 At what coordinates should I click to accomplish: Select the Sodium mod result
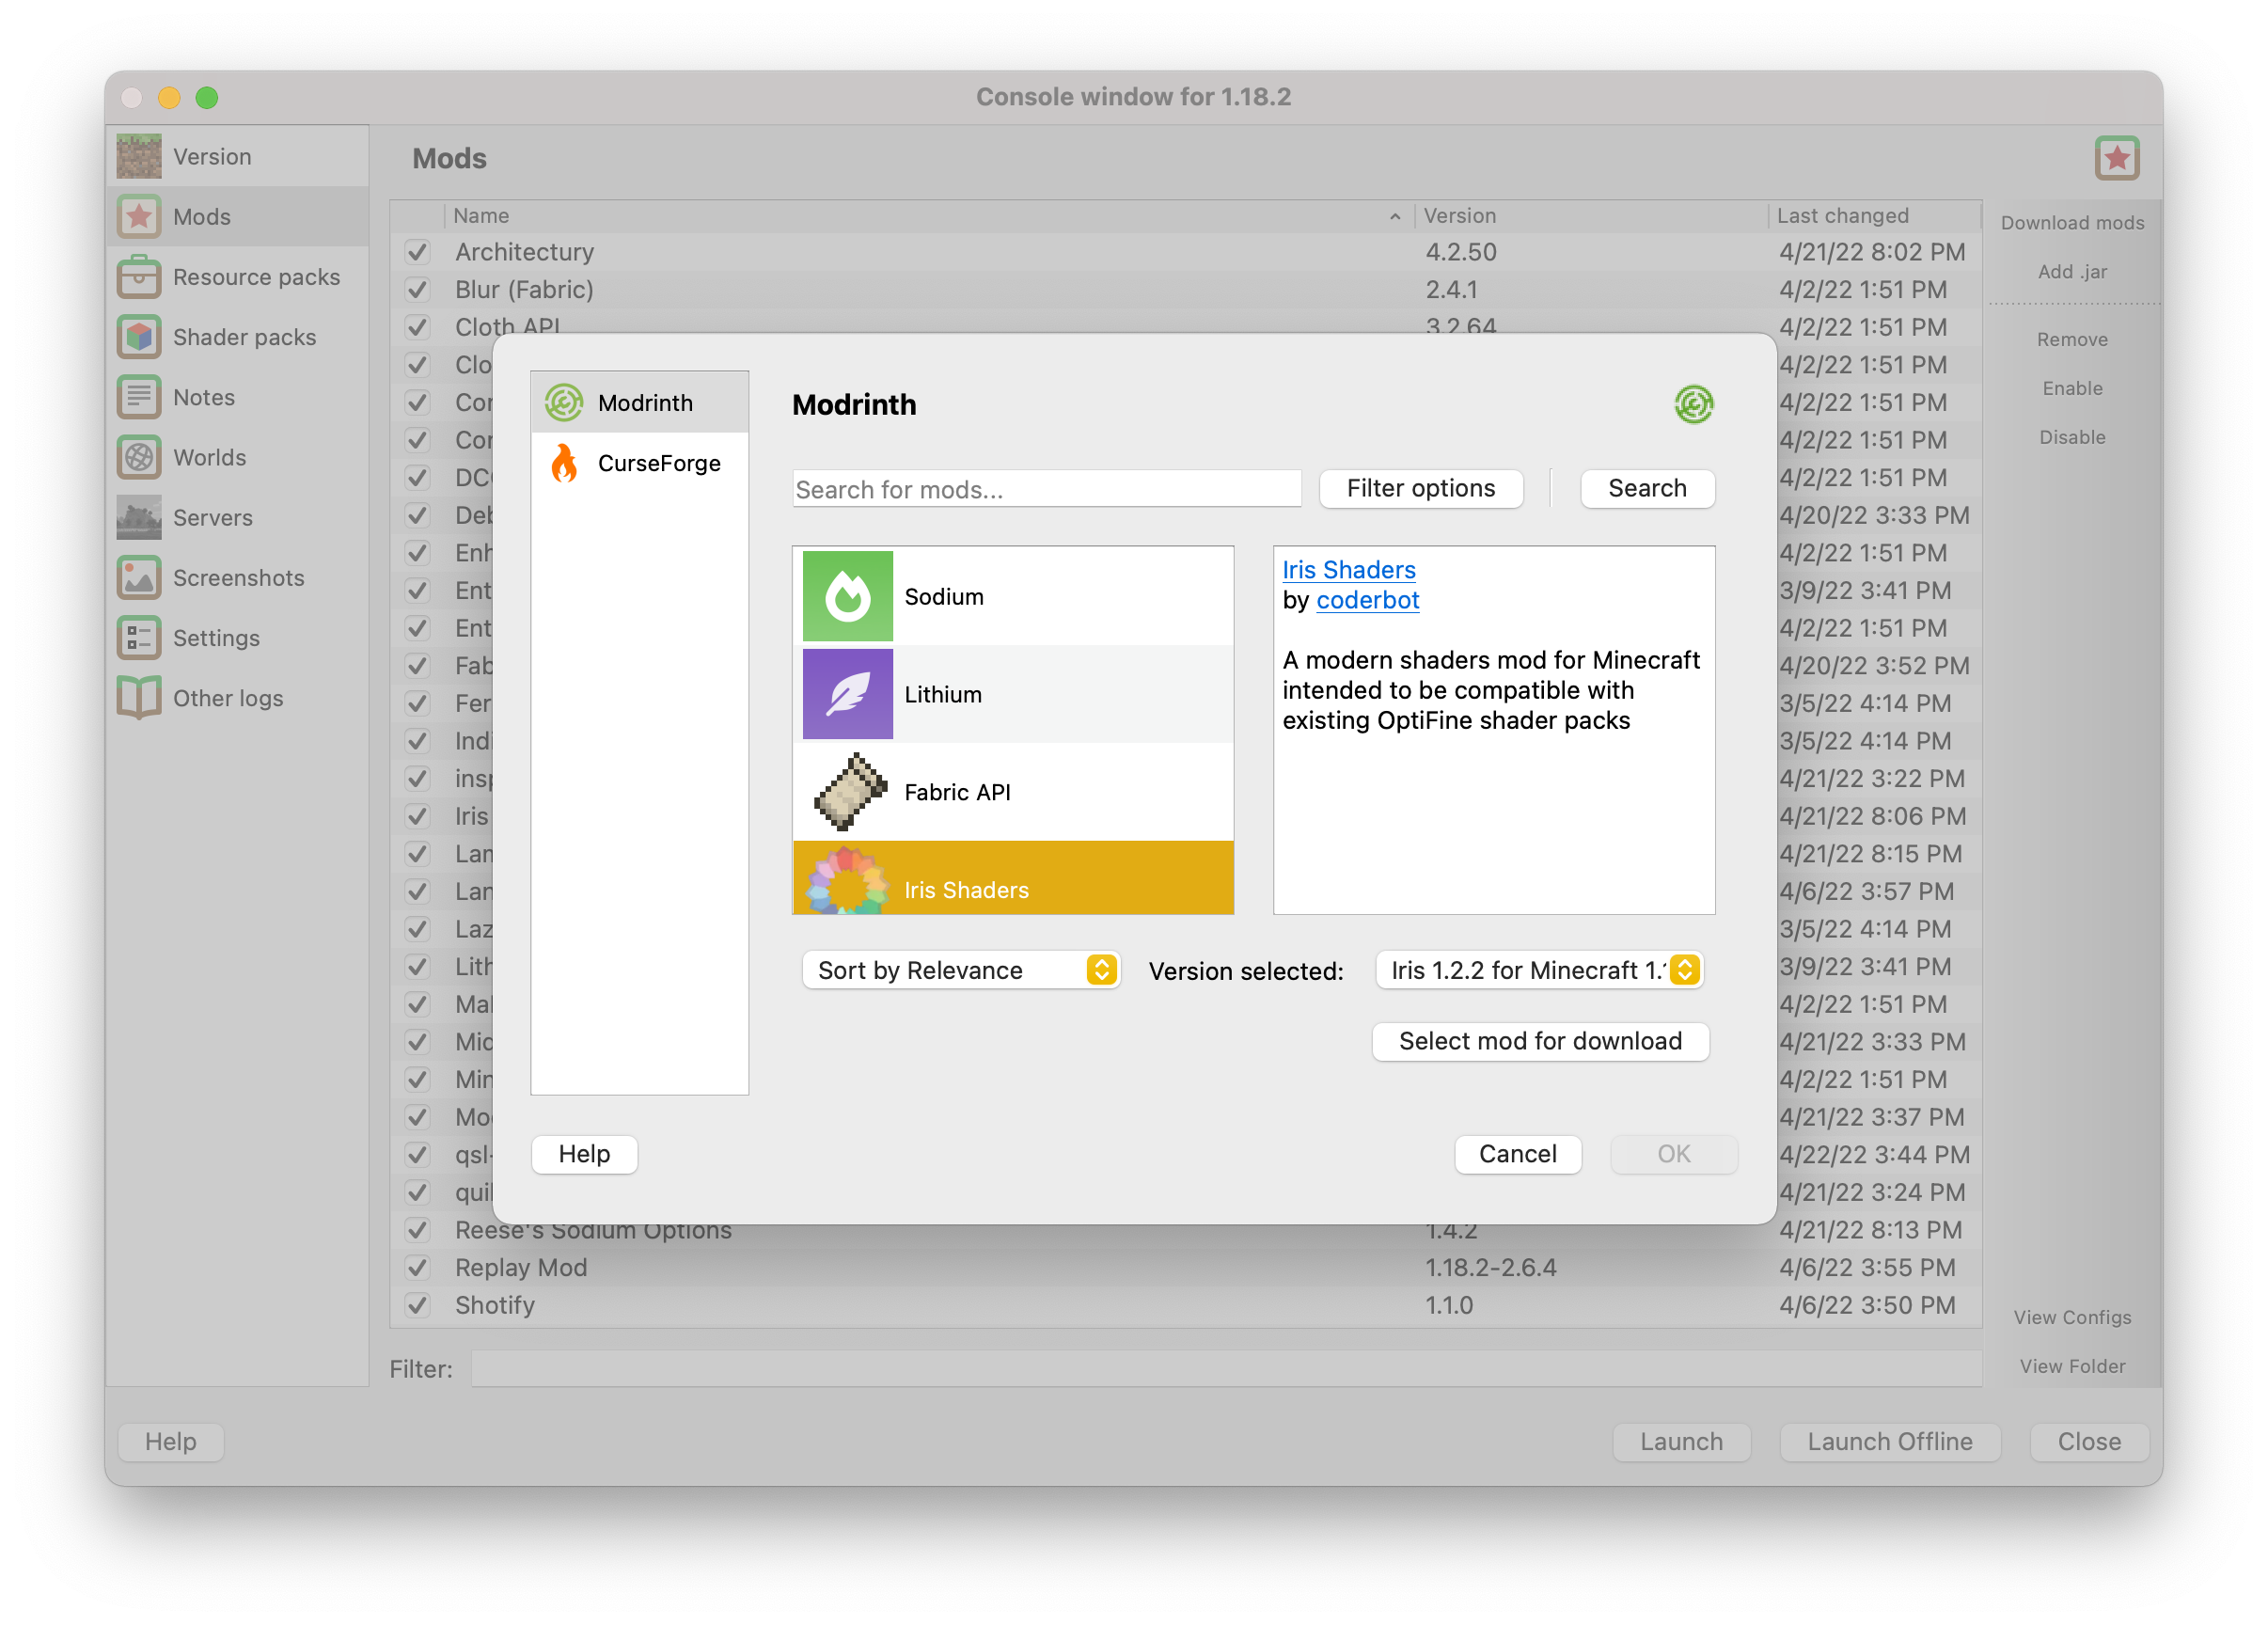(x=1013, y=596)
